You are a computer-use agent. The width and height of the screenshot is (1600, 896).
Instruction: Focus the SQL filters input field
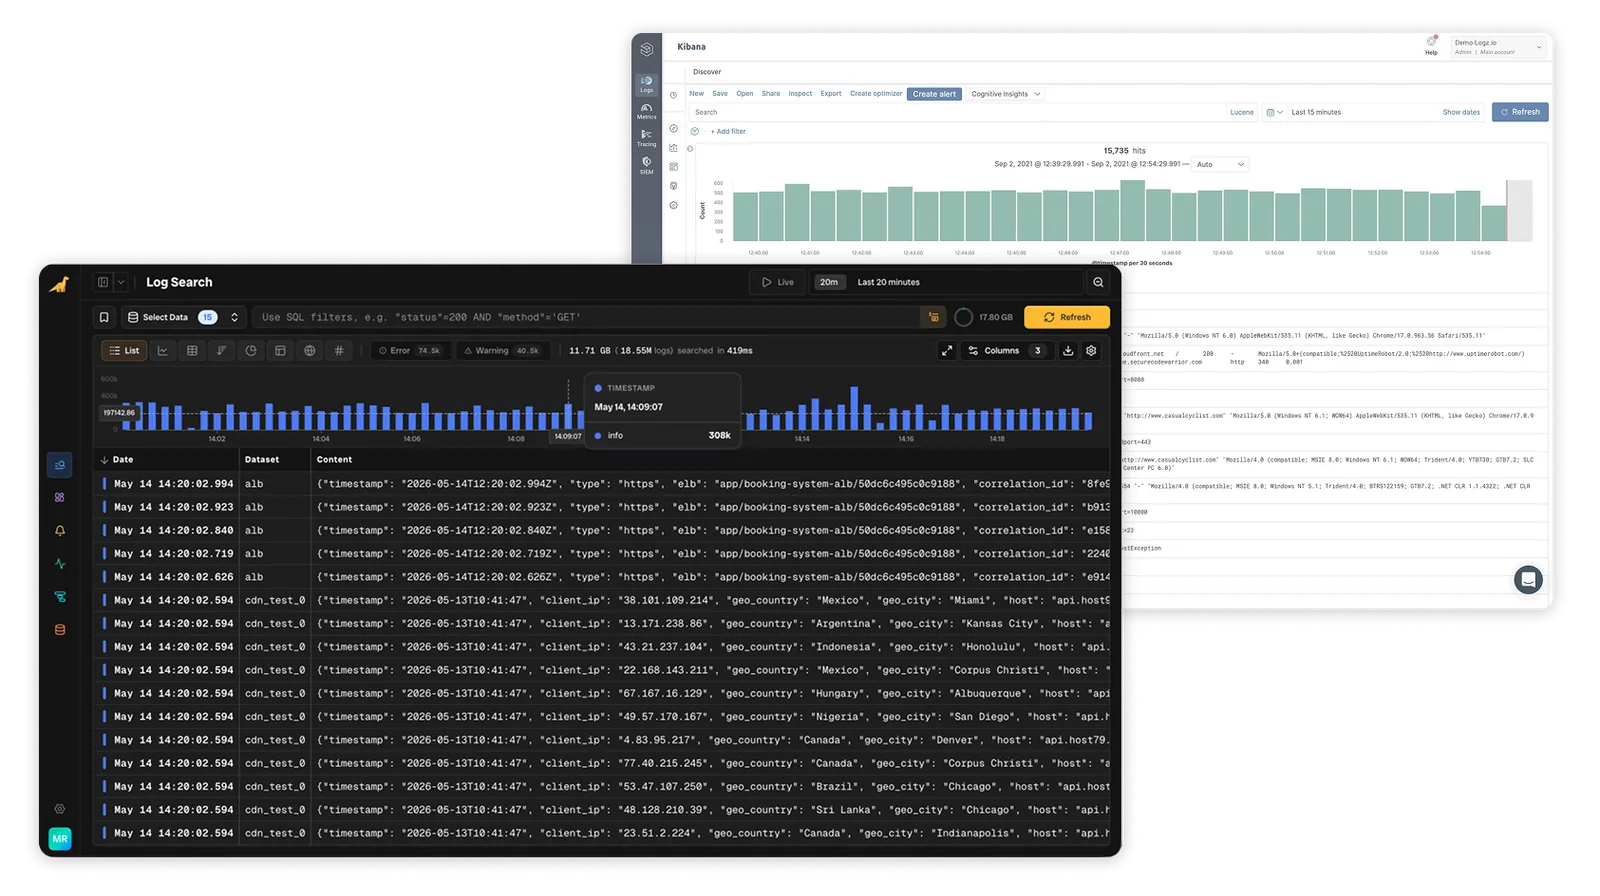click(587, 317)
